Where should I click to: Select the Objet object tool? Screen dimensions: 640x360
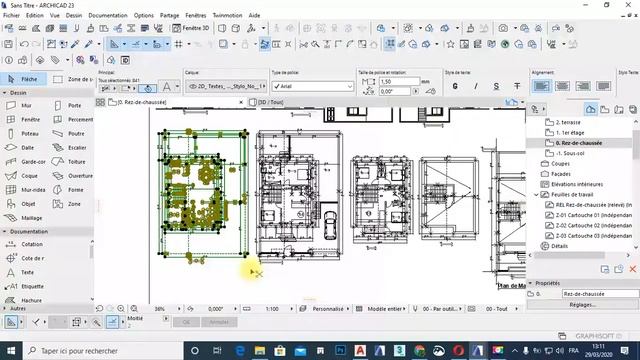(x=22, y=204)
